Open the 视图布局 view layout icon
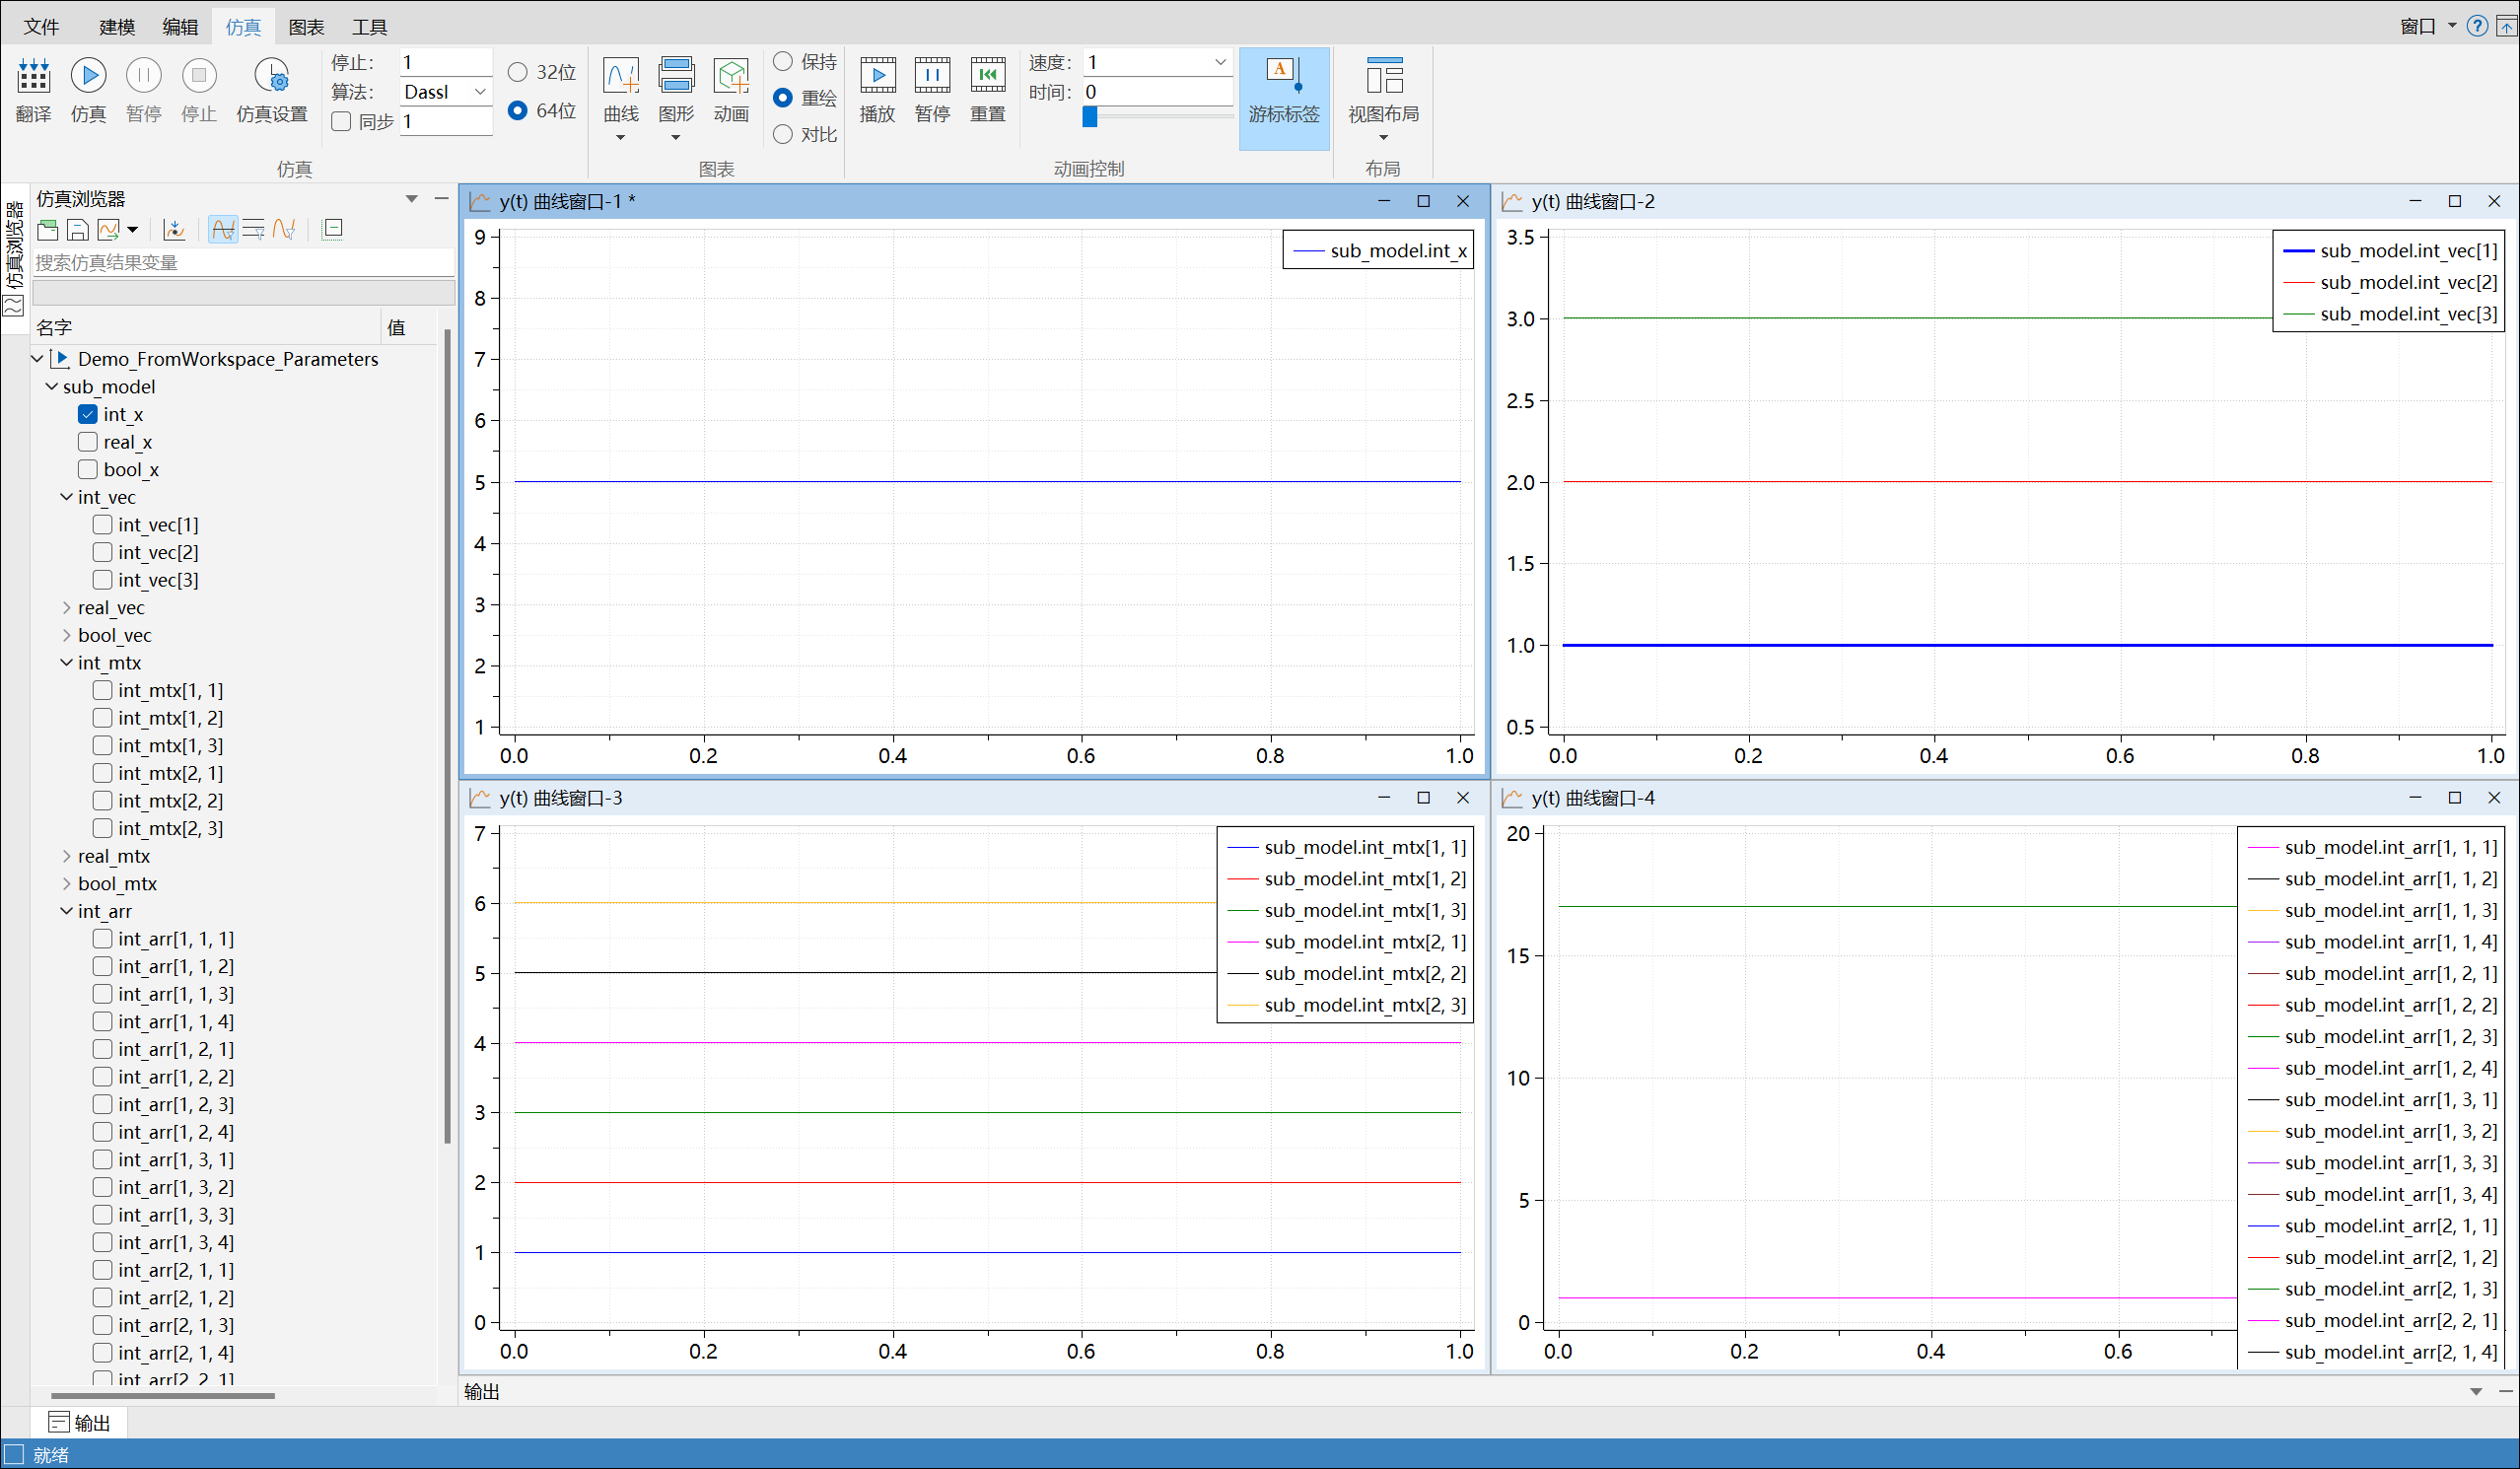Viewport: 2520px width, 1469px height. pos(1383,76)
